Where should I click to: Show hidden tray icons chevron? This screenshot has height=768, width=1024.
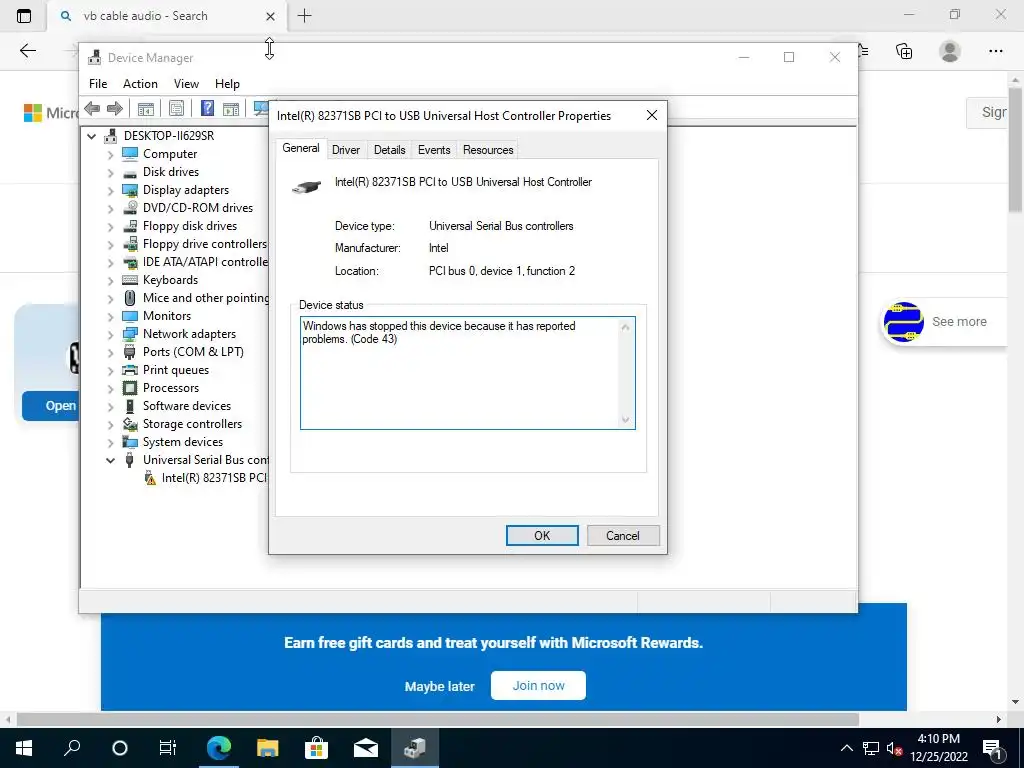(846, 748)
